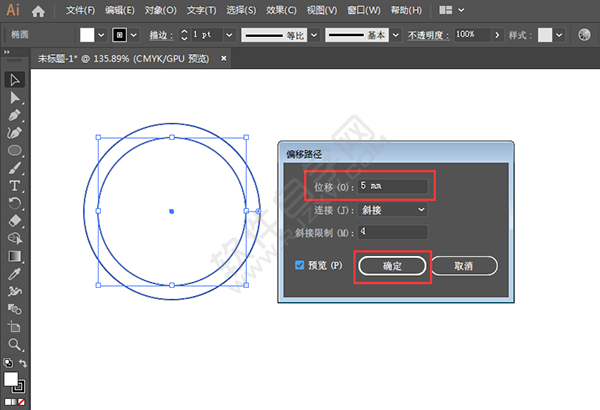Screen dimensions: 600x410
Task: Select the Eraser tool
Action: [x=15, y=221]
